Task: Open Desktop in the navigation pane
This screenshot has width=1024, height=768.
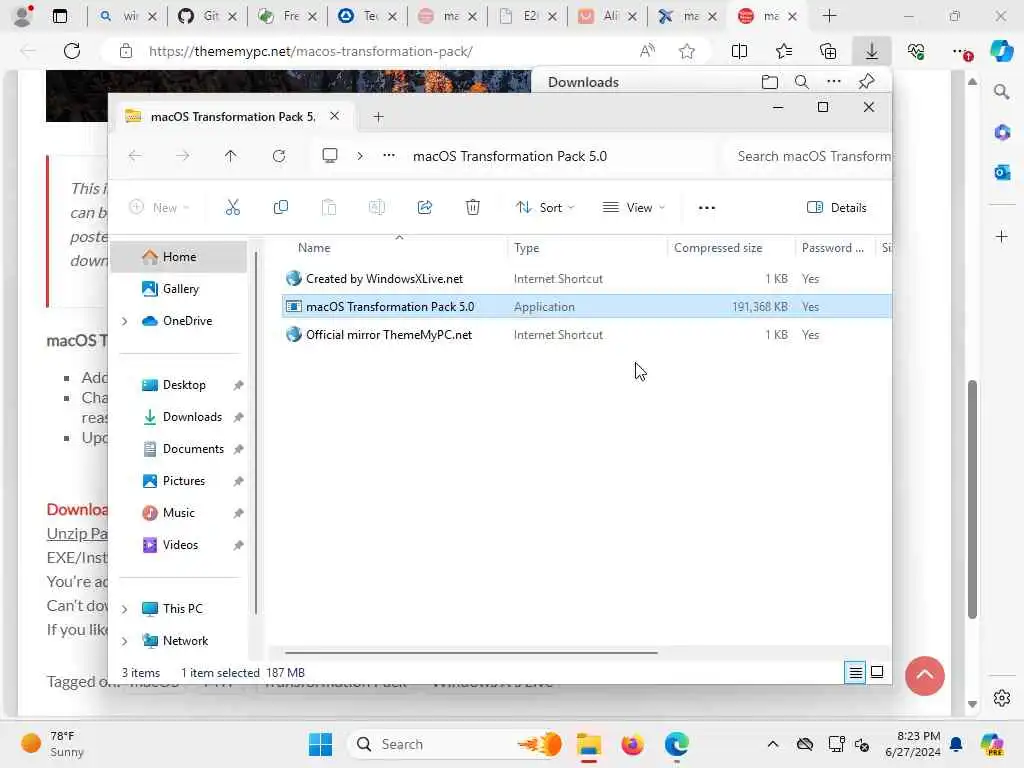Action: click(179, 385)
